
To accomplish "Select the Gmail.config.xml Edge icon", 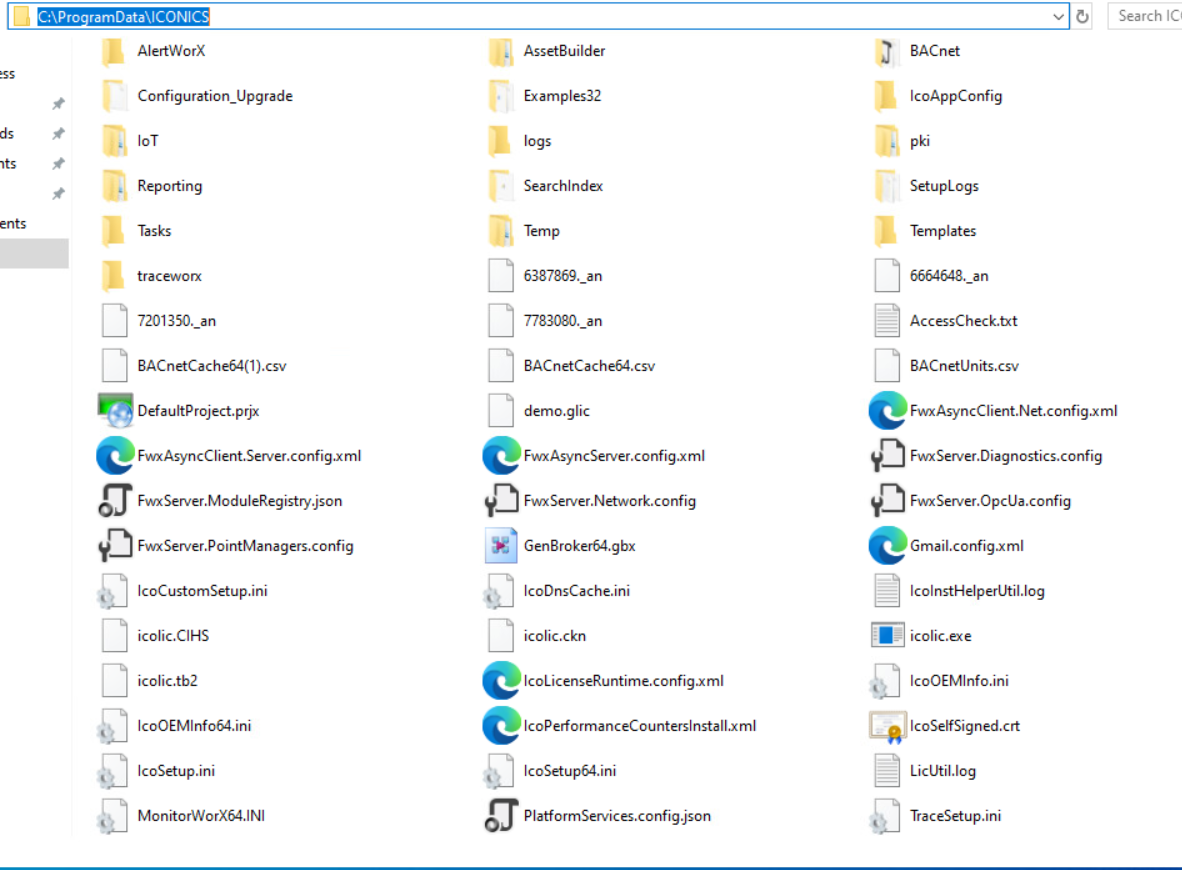I will (x=886, y=546).
